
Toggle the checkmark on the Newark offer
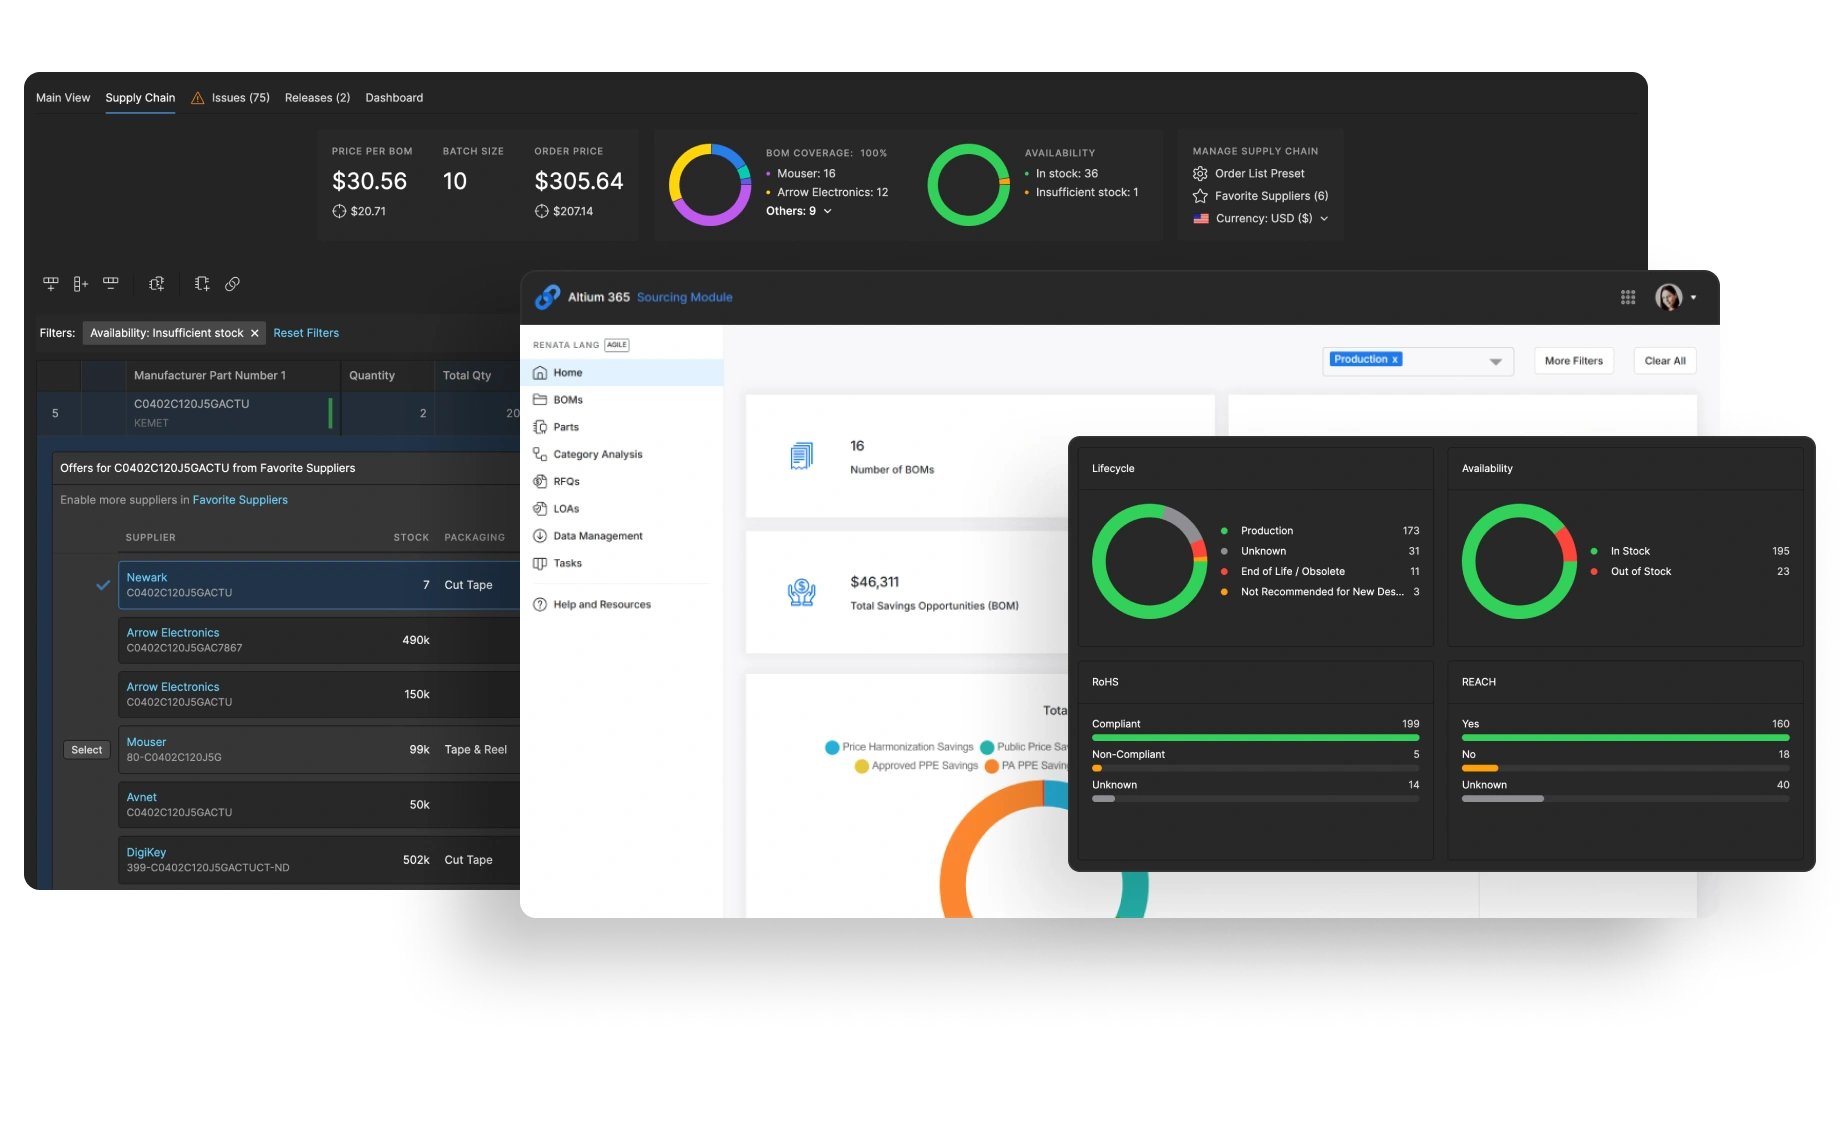[x=103, y=585]
